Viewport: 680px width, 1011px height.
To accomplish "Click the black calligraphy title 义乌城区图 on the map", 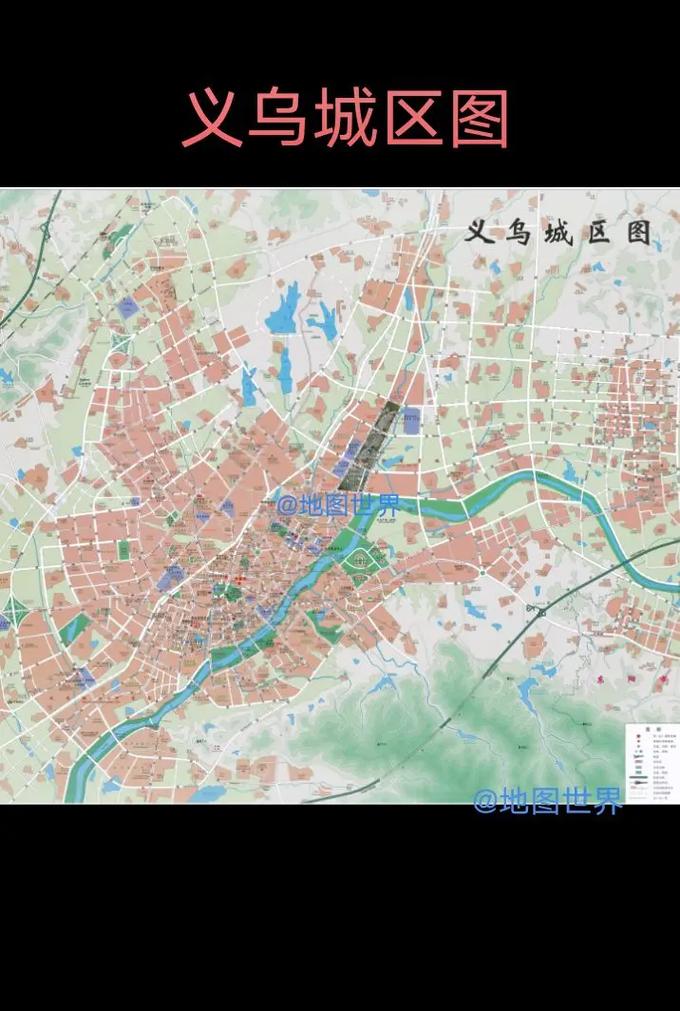I will [558, 232].
